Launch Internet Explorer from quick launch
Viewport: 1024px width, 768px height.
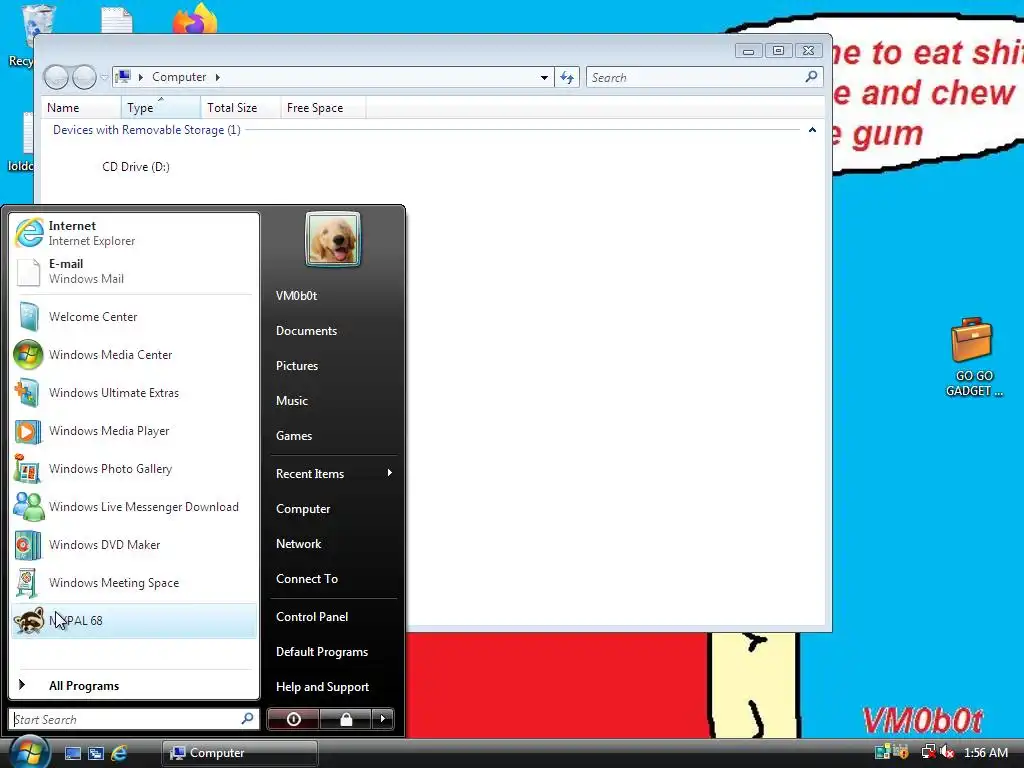tap(119, 753)
